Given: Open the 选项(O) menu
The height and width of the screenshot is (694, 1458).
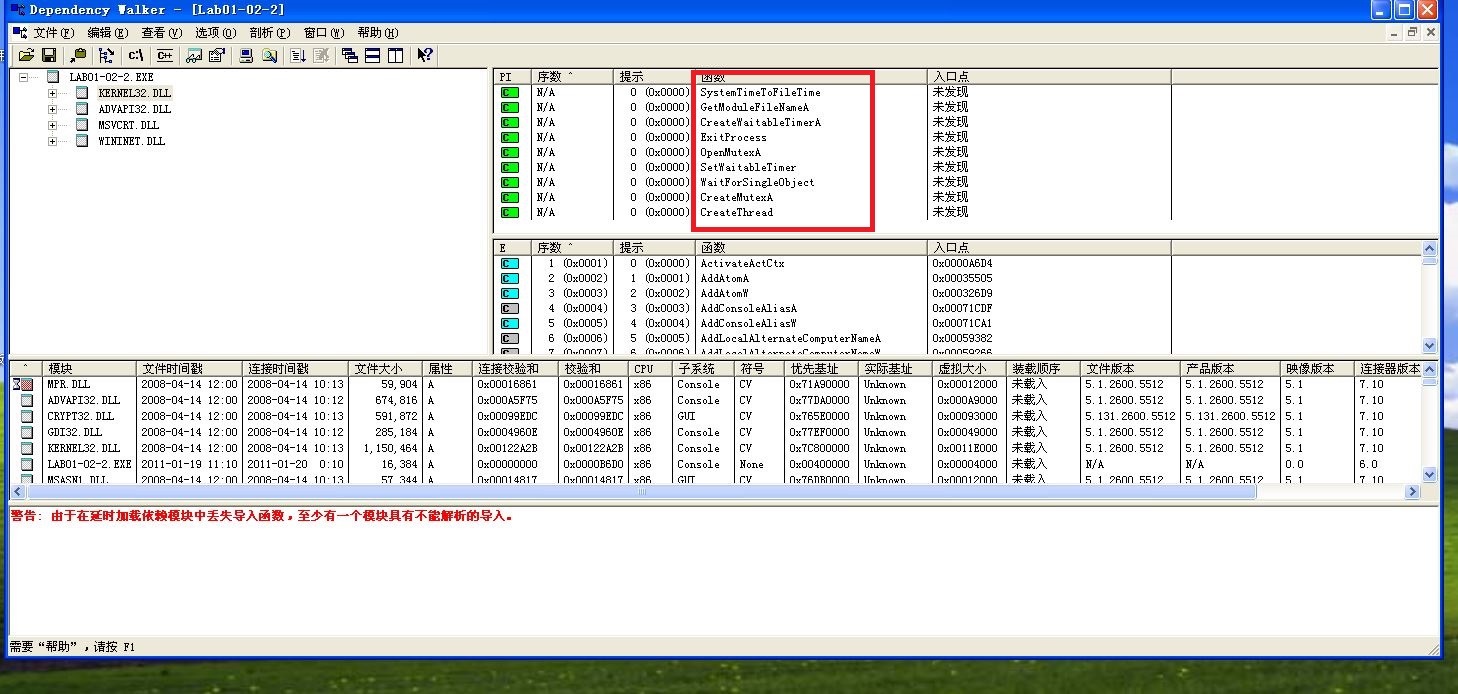Looking at the screenshot, I should pos(216,32).
